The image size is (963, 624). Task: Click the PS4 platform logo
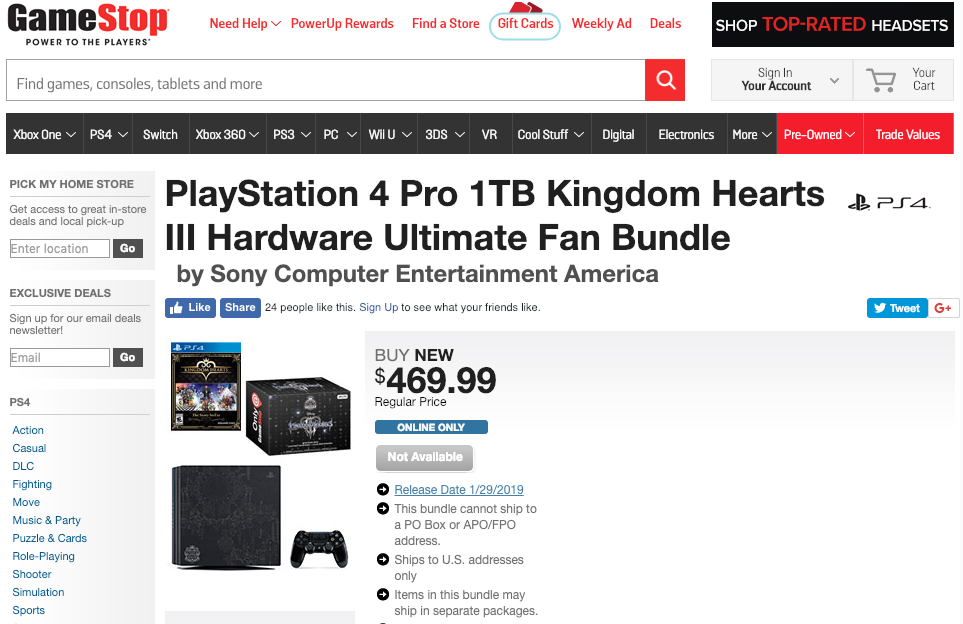coord(889,203)
